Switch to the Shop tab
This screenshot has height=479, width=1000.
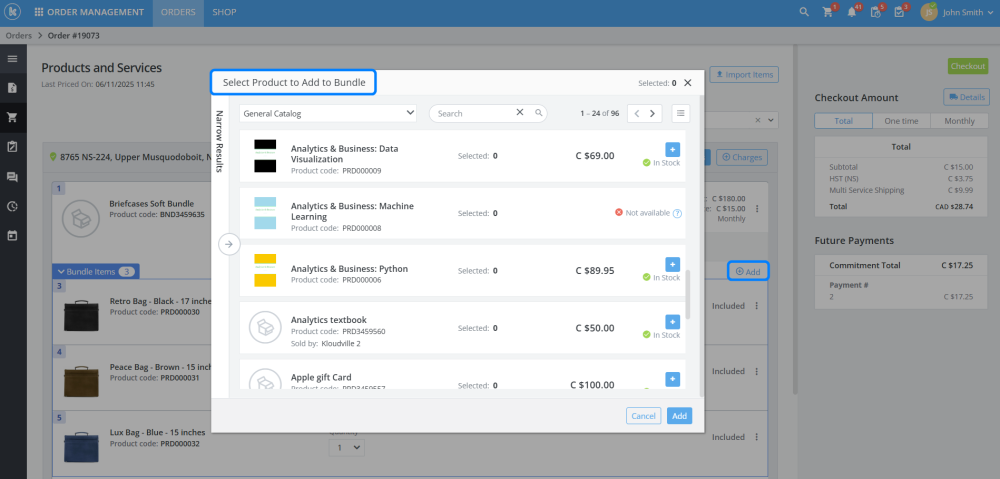224,12
